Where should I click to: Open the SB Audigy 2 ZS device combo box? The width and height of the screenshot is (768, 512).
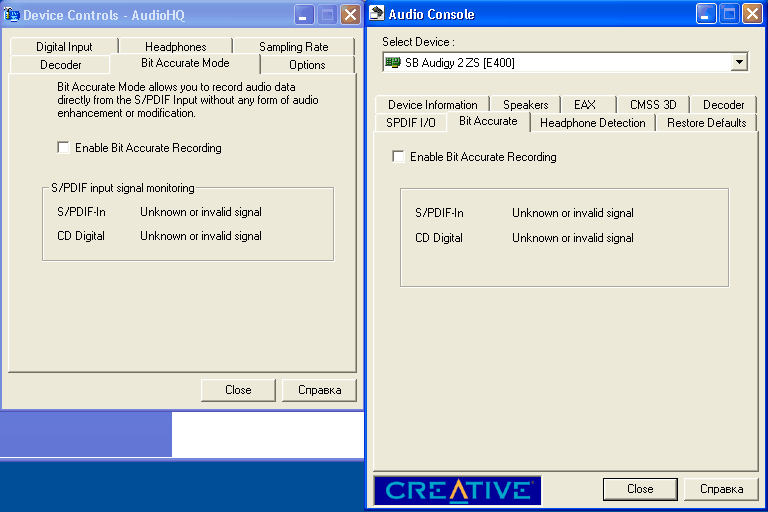[565, 62]
